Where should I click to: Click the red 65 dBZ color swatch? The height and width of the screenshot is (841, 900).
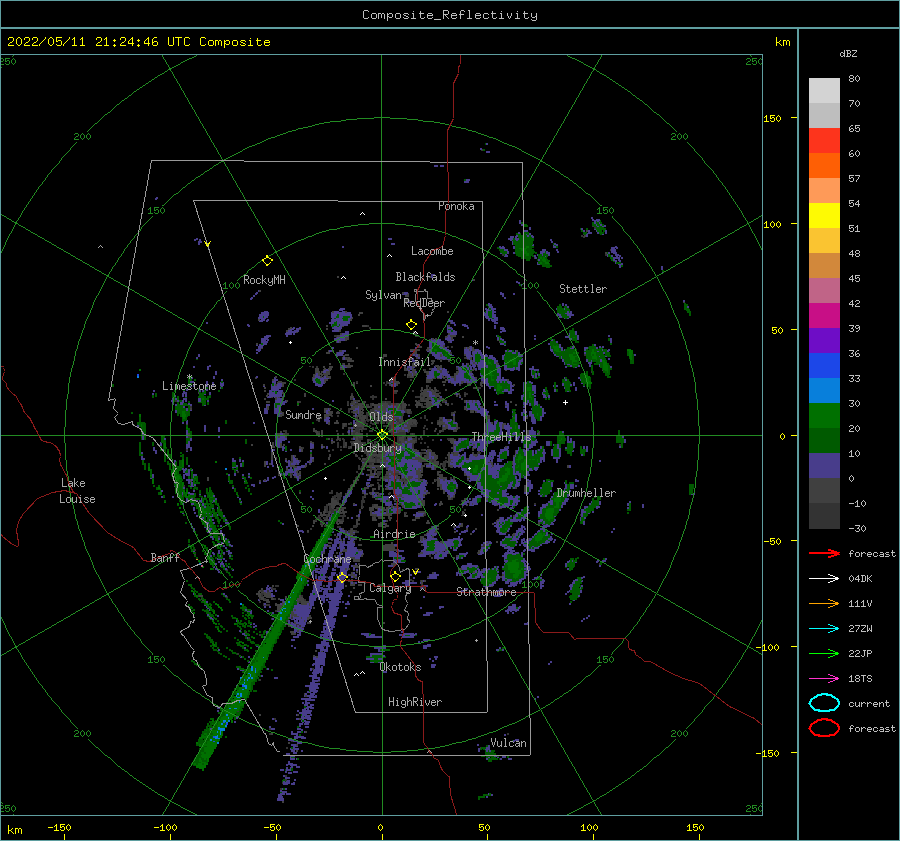pyautogui.click(x=824, y=141)
